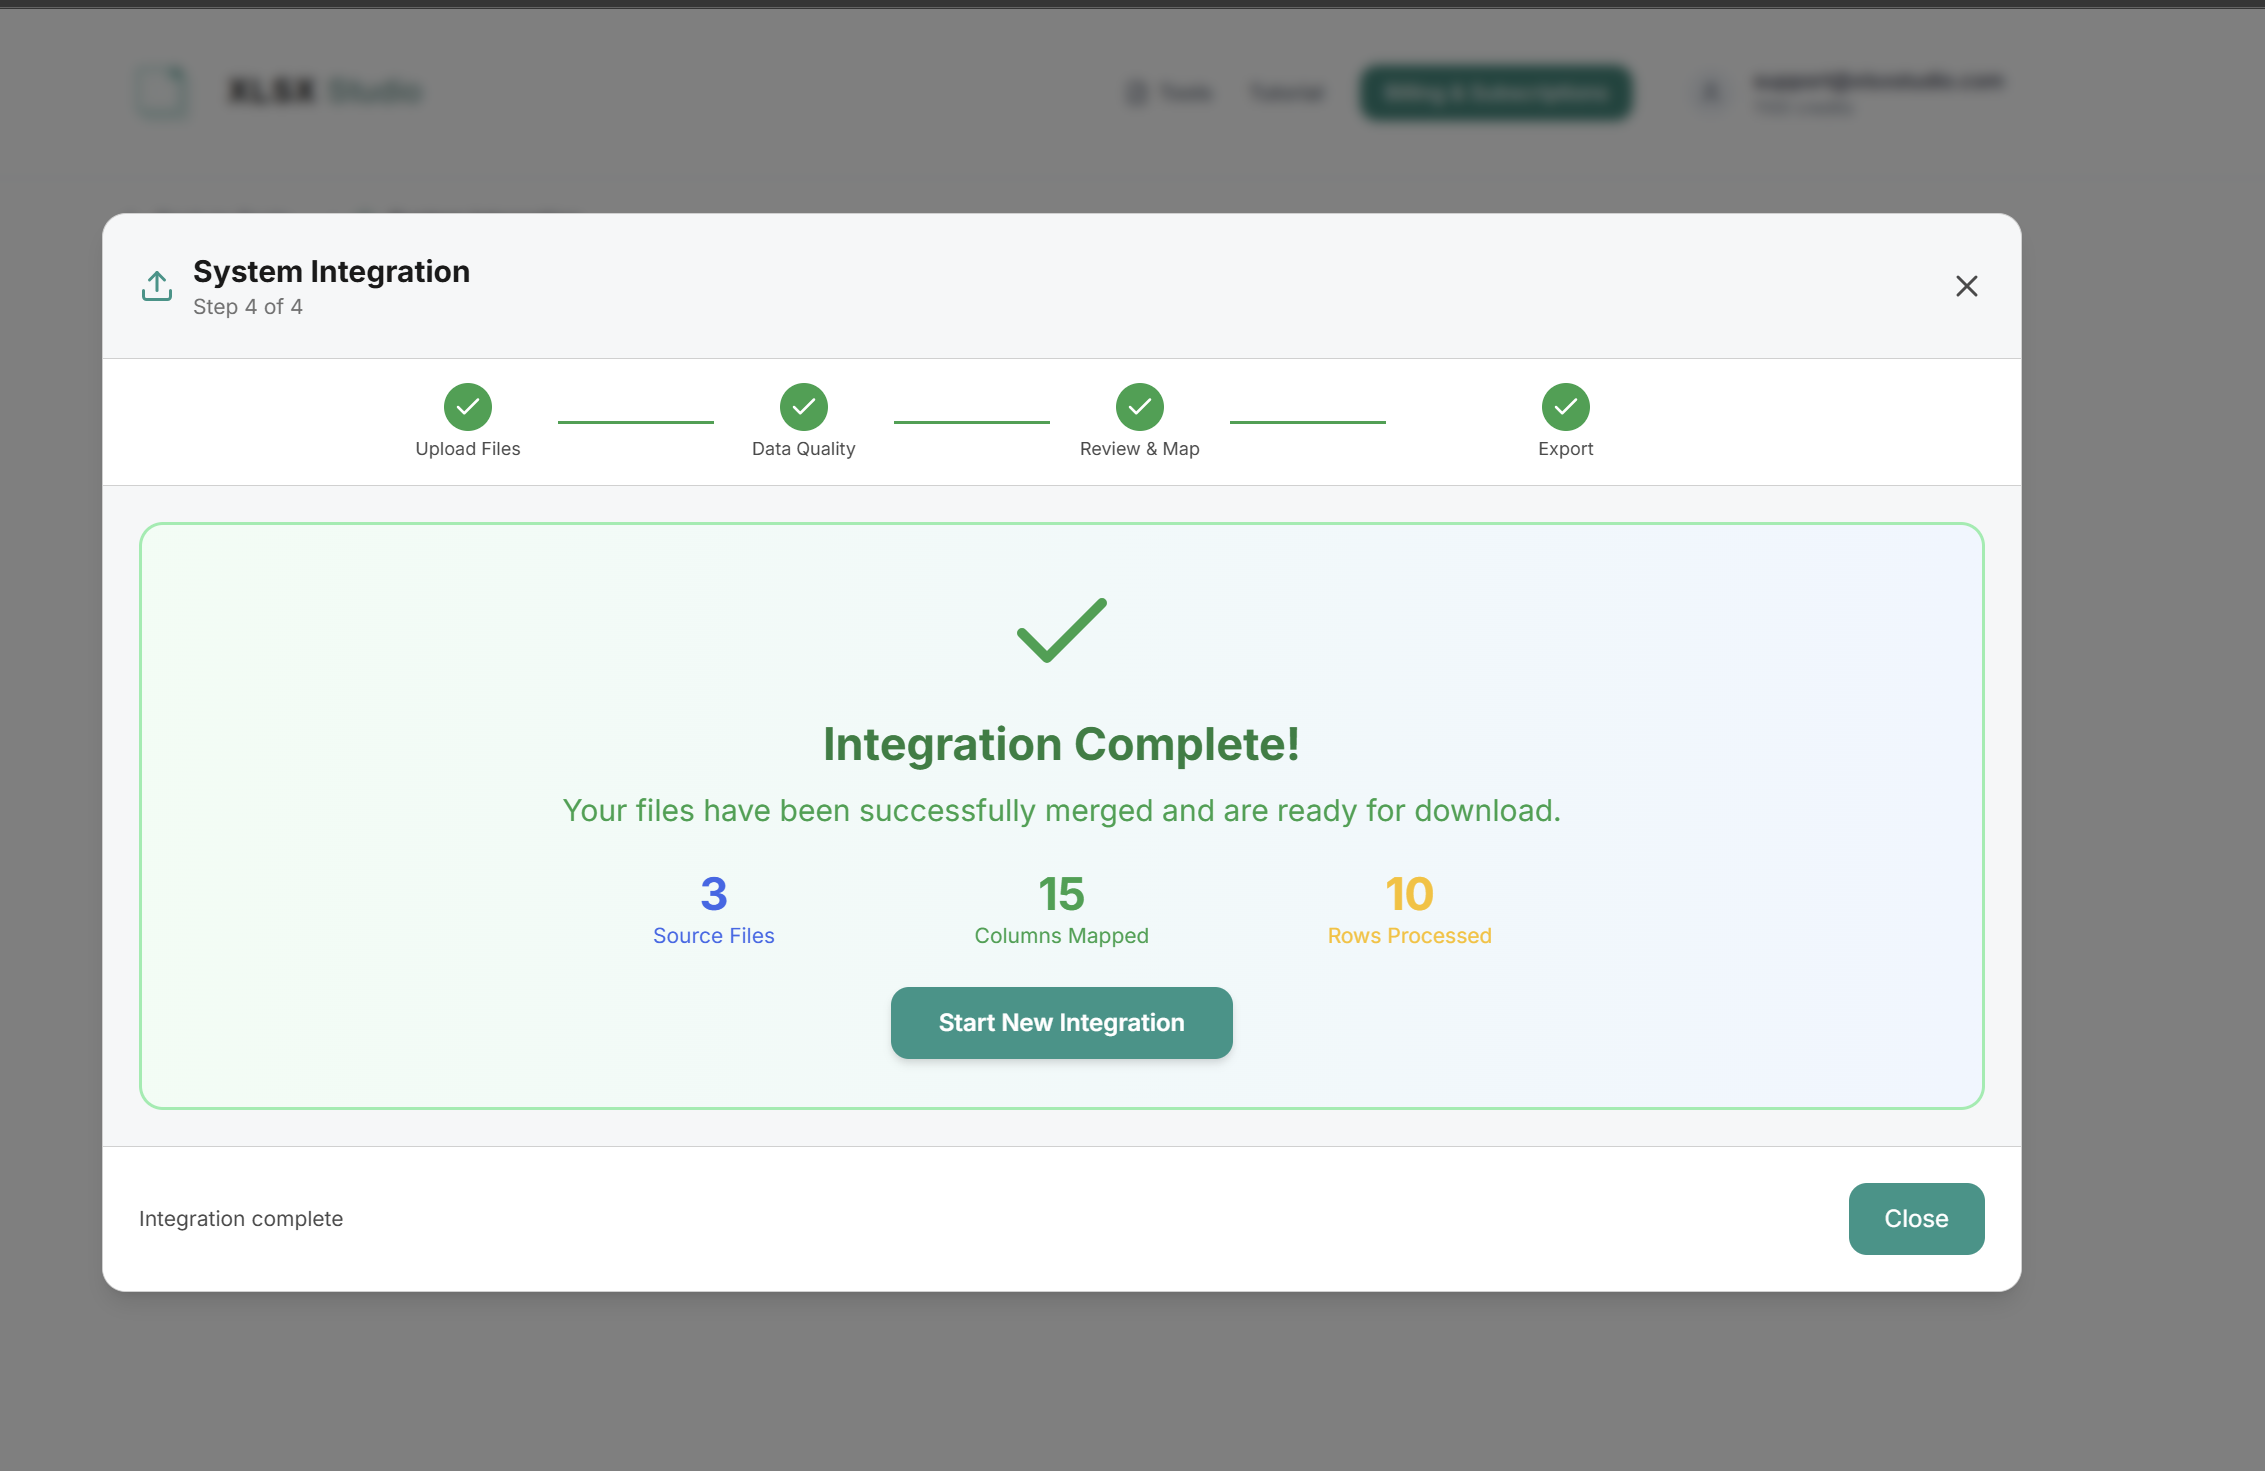Image resolution: width=2265 pixels, height=1471 pixels.
Task: Click the upload icon beside System Integration
Action: 157,286
